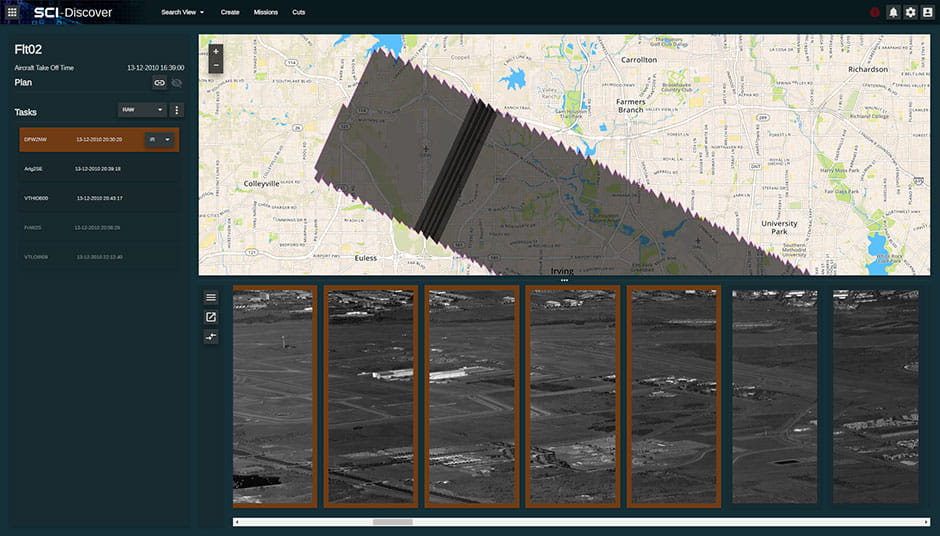Click the image adjustment sliders icon
Image resolution: width=940 pixels, height=536 pixels.
pyautogui.click(x=211, y=337)
